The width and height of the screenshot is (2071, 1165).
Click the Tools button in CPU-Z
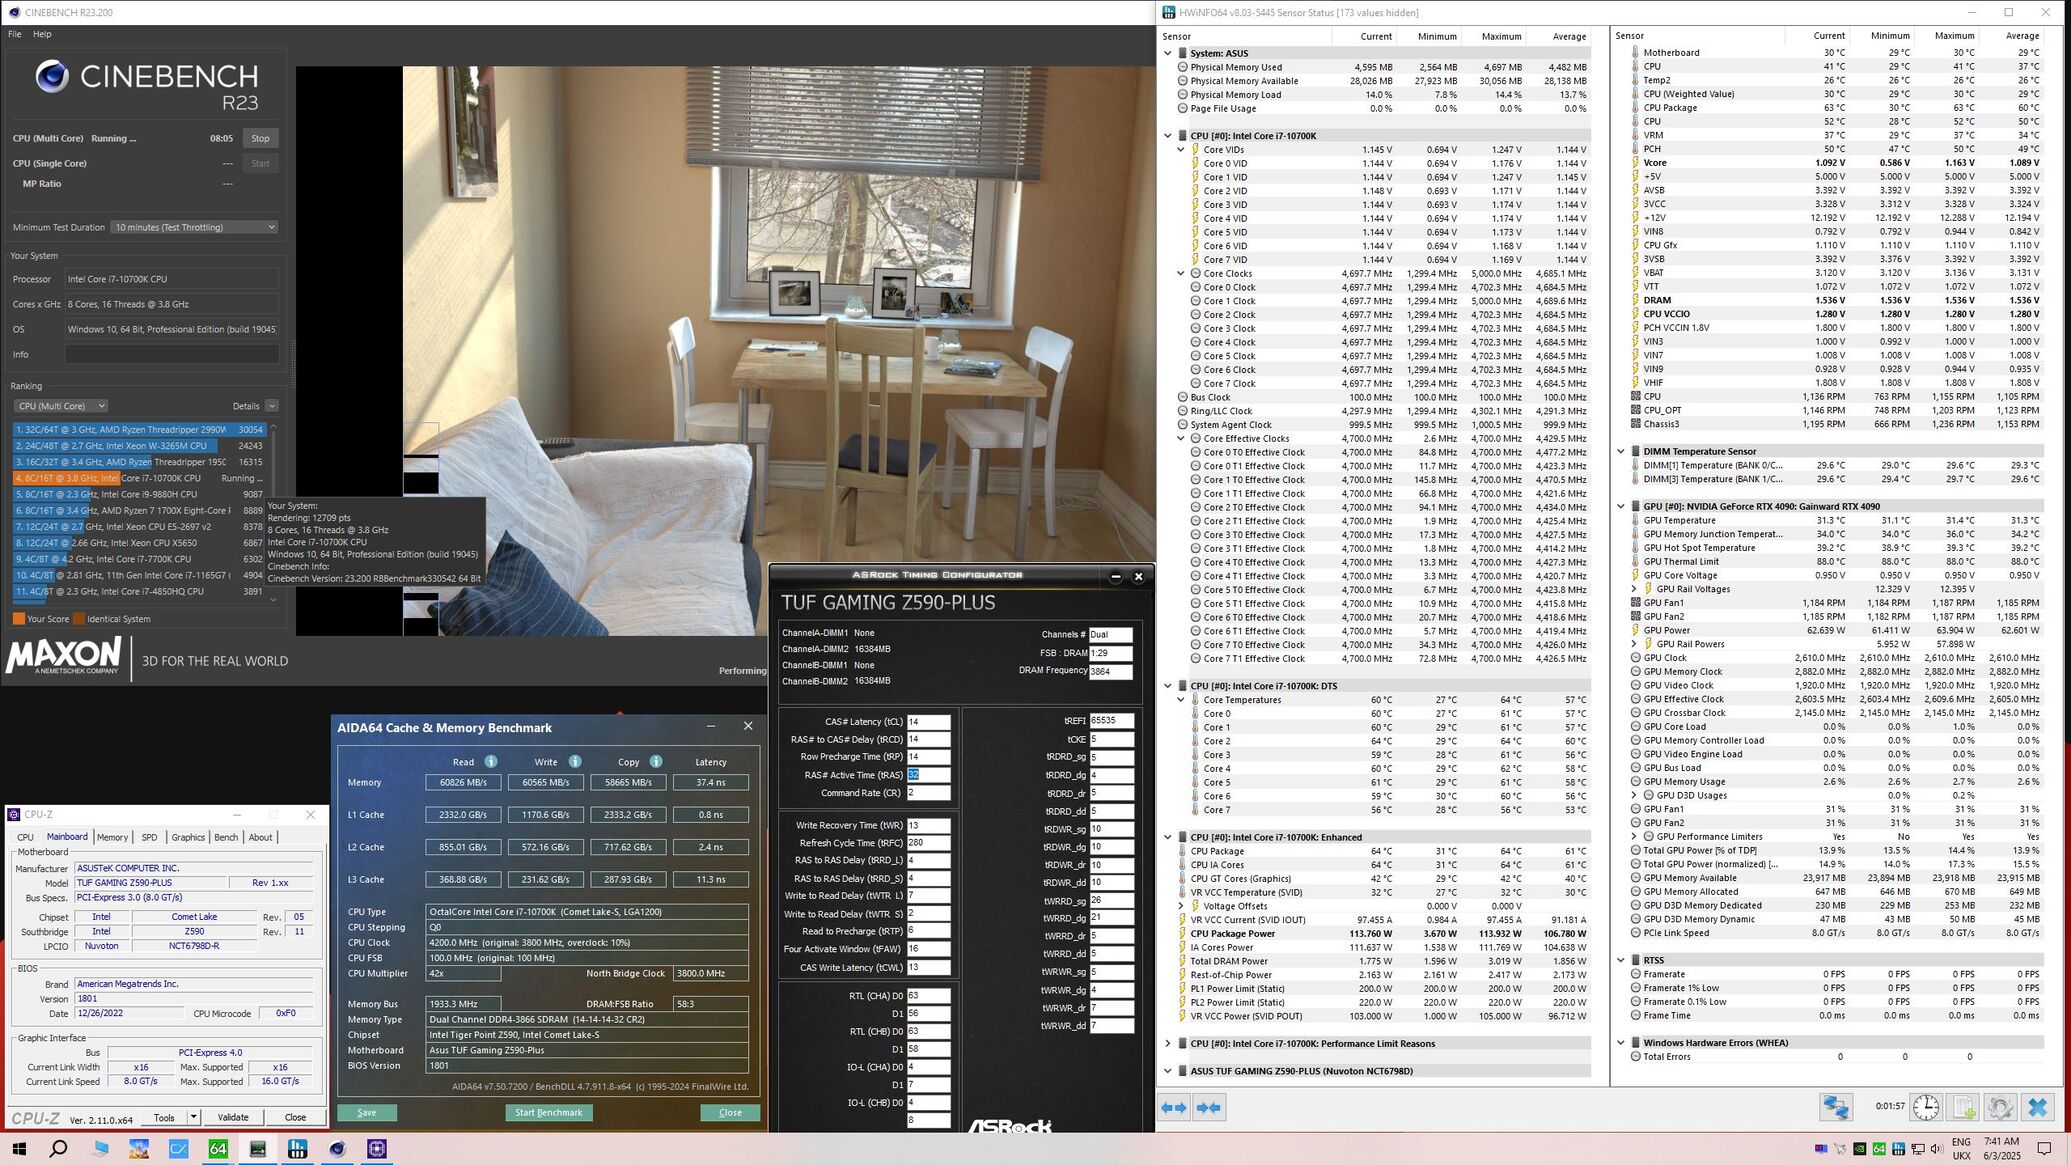point(164,1117)
